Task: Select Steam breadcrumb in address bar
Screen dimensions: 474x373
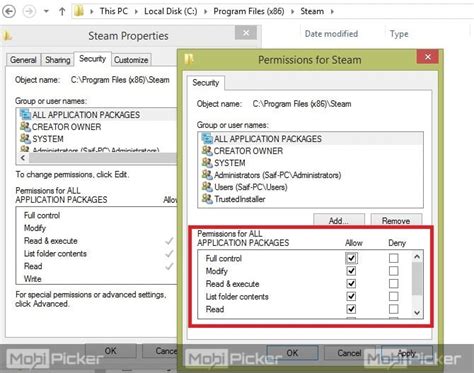Action: tap(312, 11)
